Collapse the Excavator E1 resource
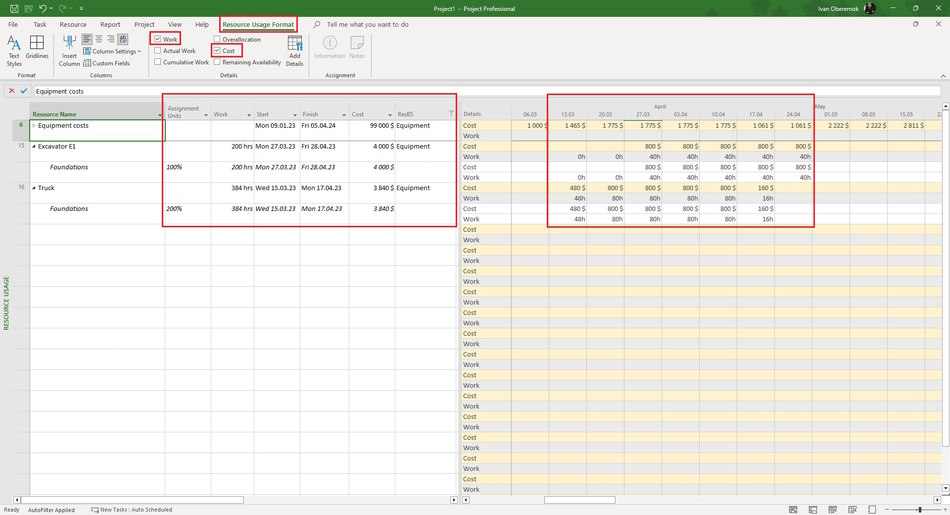The height and width of the screenshot is (515, 950). (34, 147)
